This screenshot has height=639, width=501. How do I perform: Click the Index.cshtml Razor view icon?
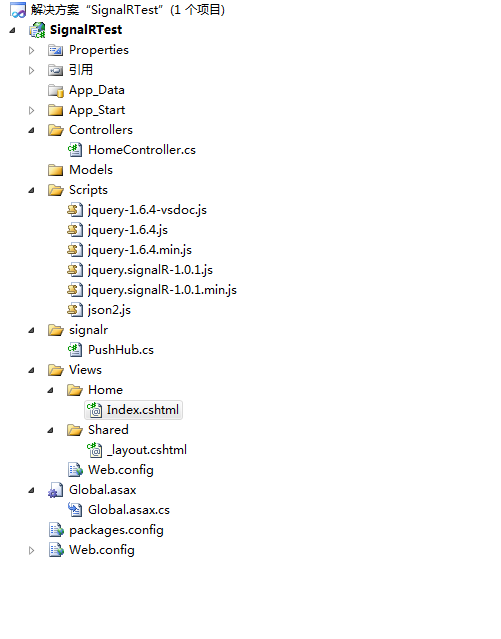pos(95,410)
